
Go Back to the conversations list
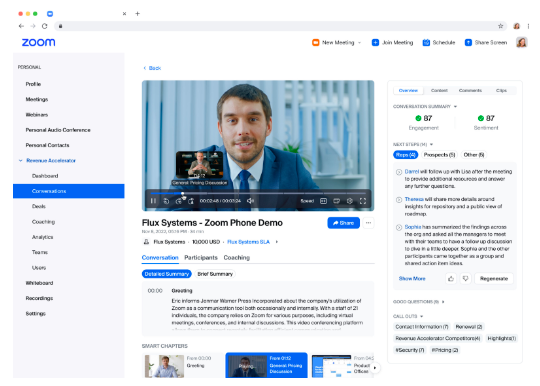[x=152, y=68]
